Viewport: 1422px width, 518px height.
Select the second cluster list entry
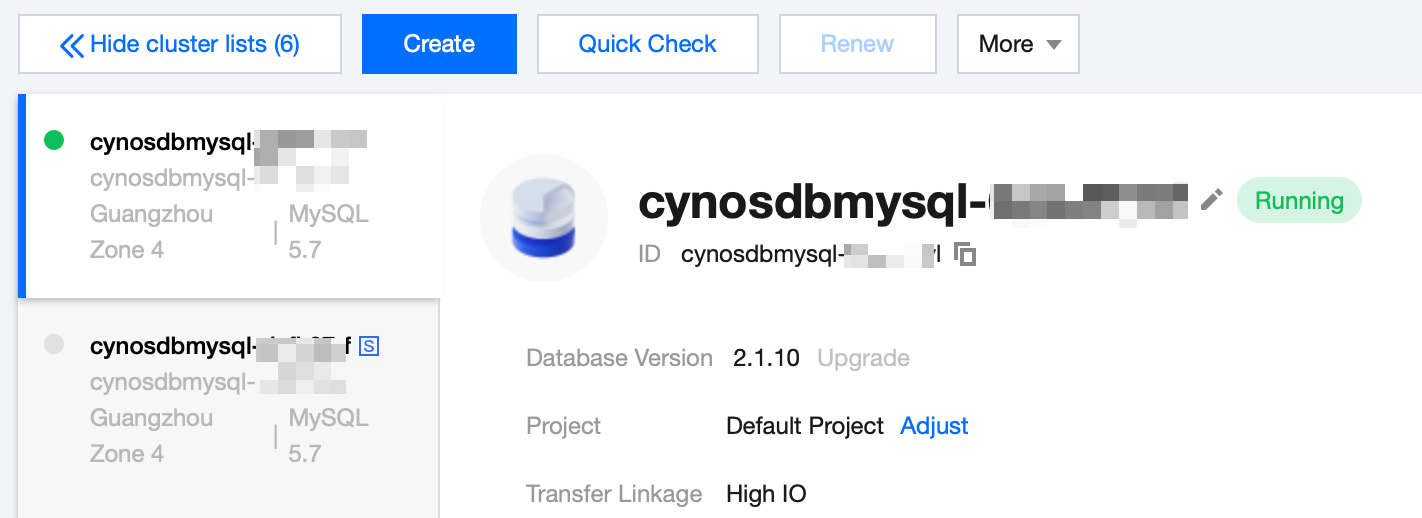click(x=229, y=400)
